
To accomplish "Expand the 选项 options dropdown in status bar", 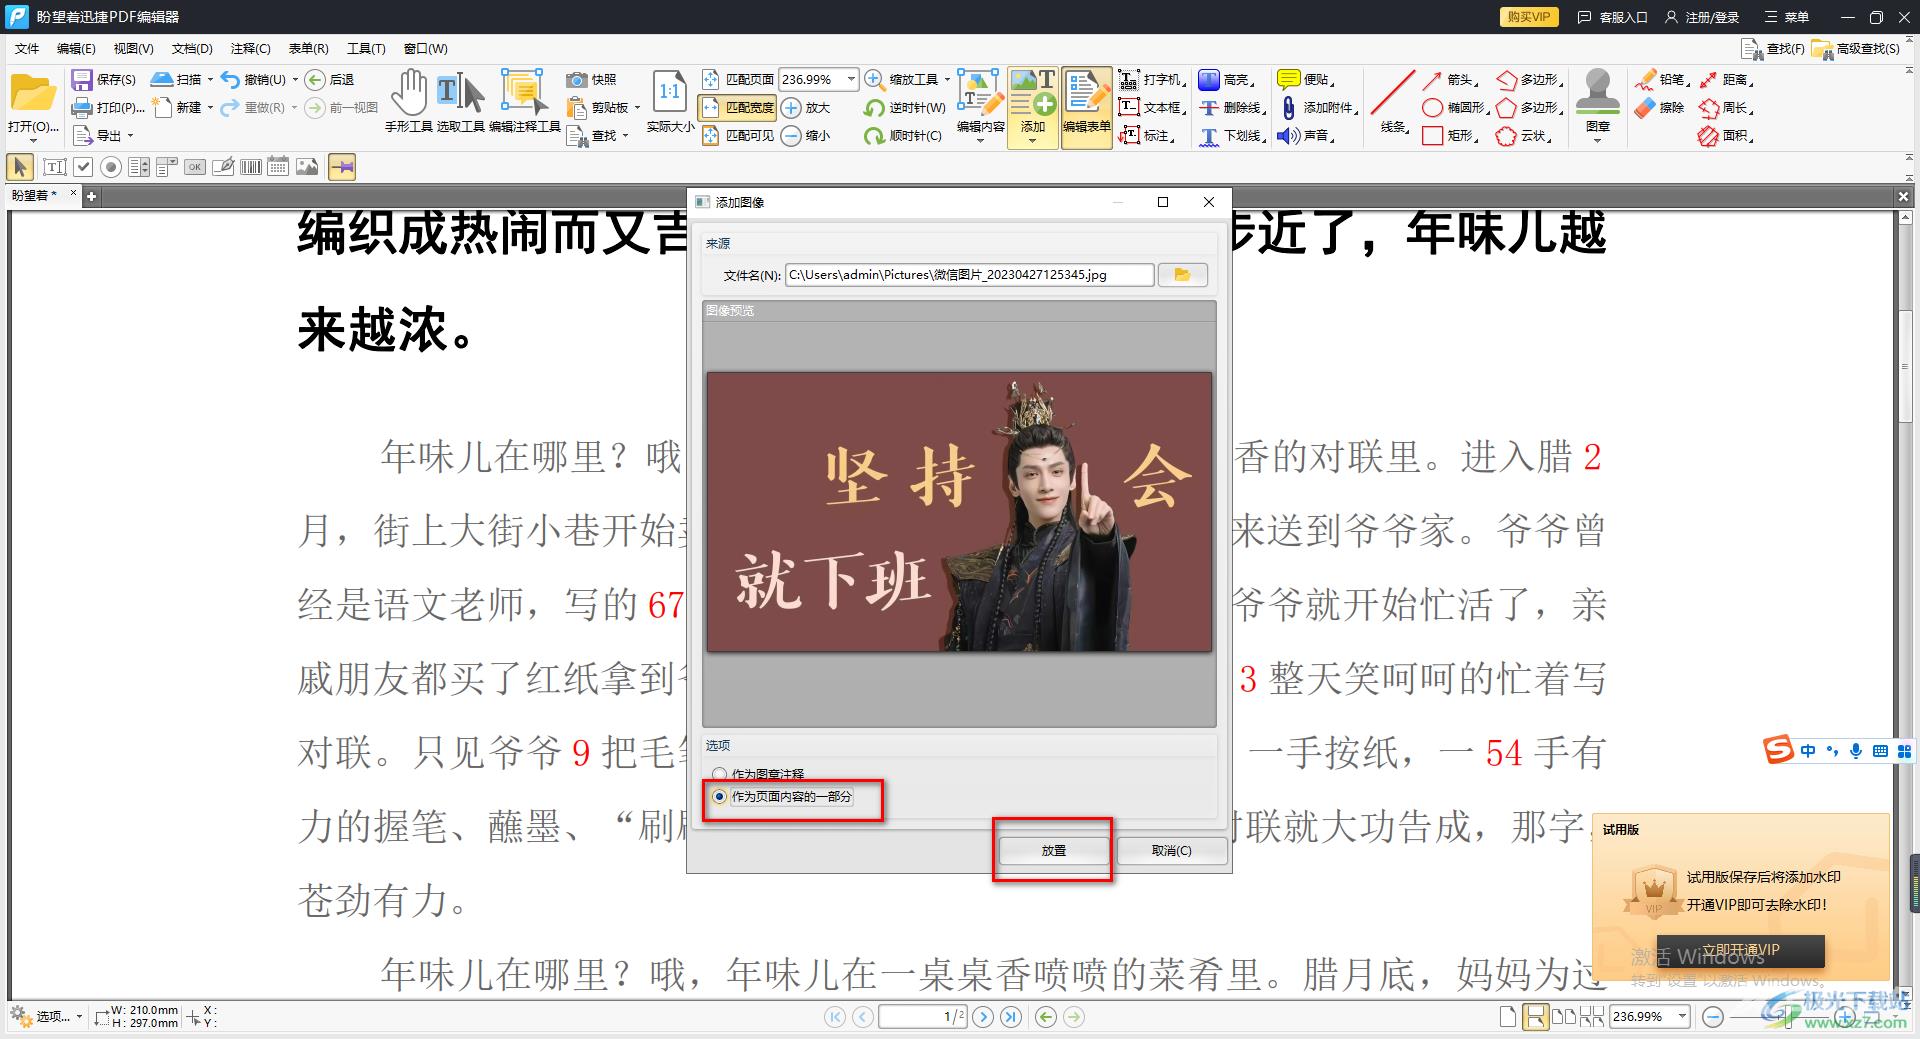I will click(79, 1017).
